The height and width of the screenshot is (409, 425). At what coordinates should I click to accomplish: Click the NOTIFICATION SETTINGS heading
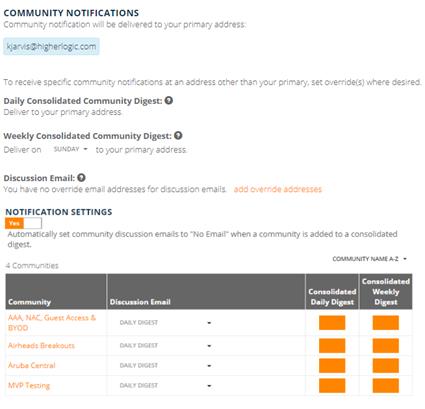(59, 212)
